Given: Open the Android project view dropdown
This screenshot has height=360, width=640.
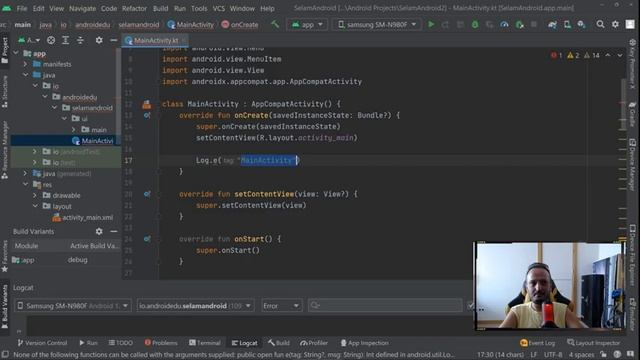Looking at the screenshot, I should [x=29, y=40].
